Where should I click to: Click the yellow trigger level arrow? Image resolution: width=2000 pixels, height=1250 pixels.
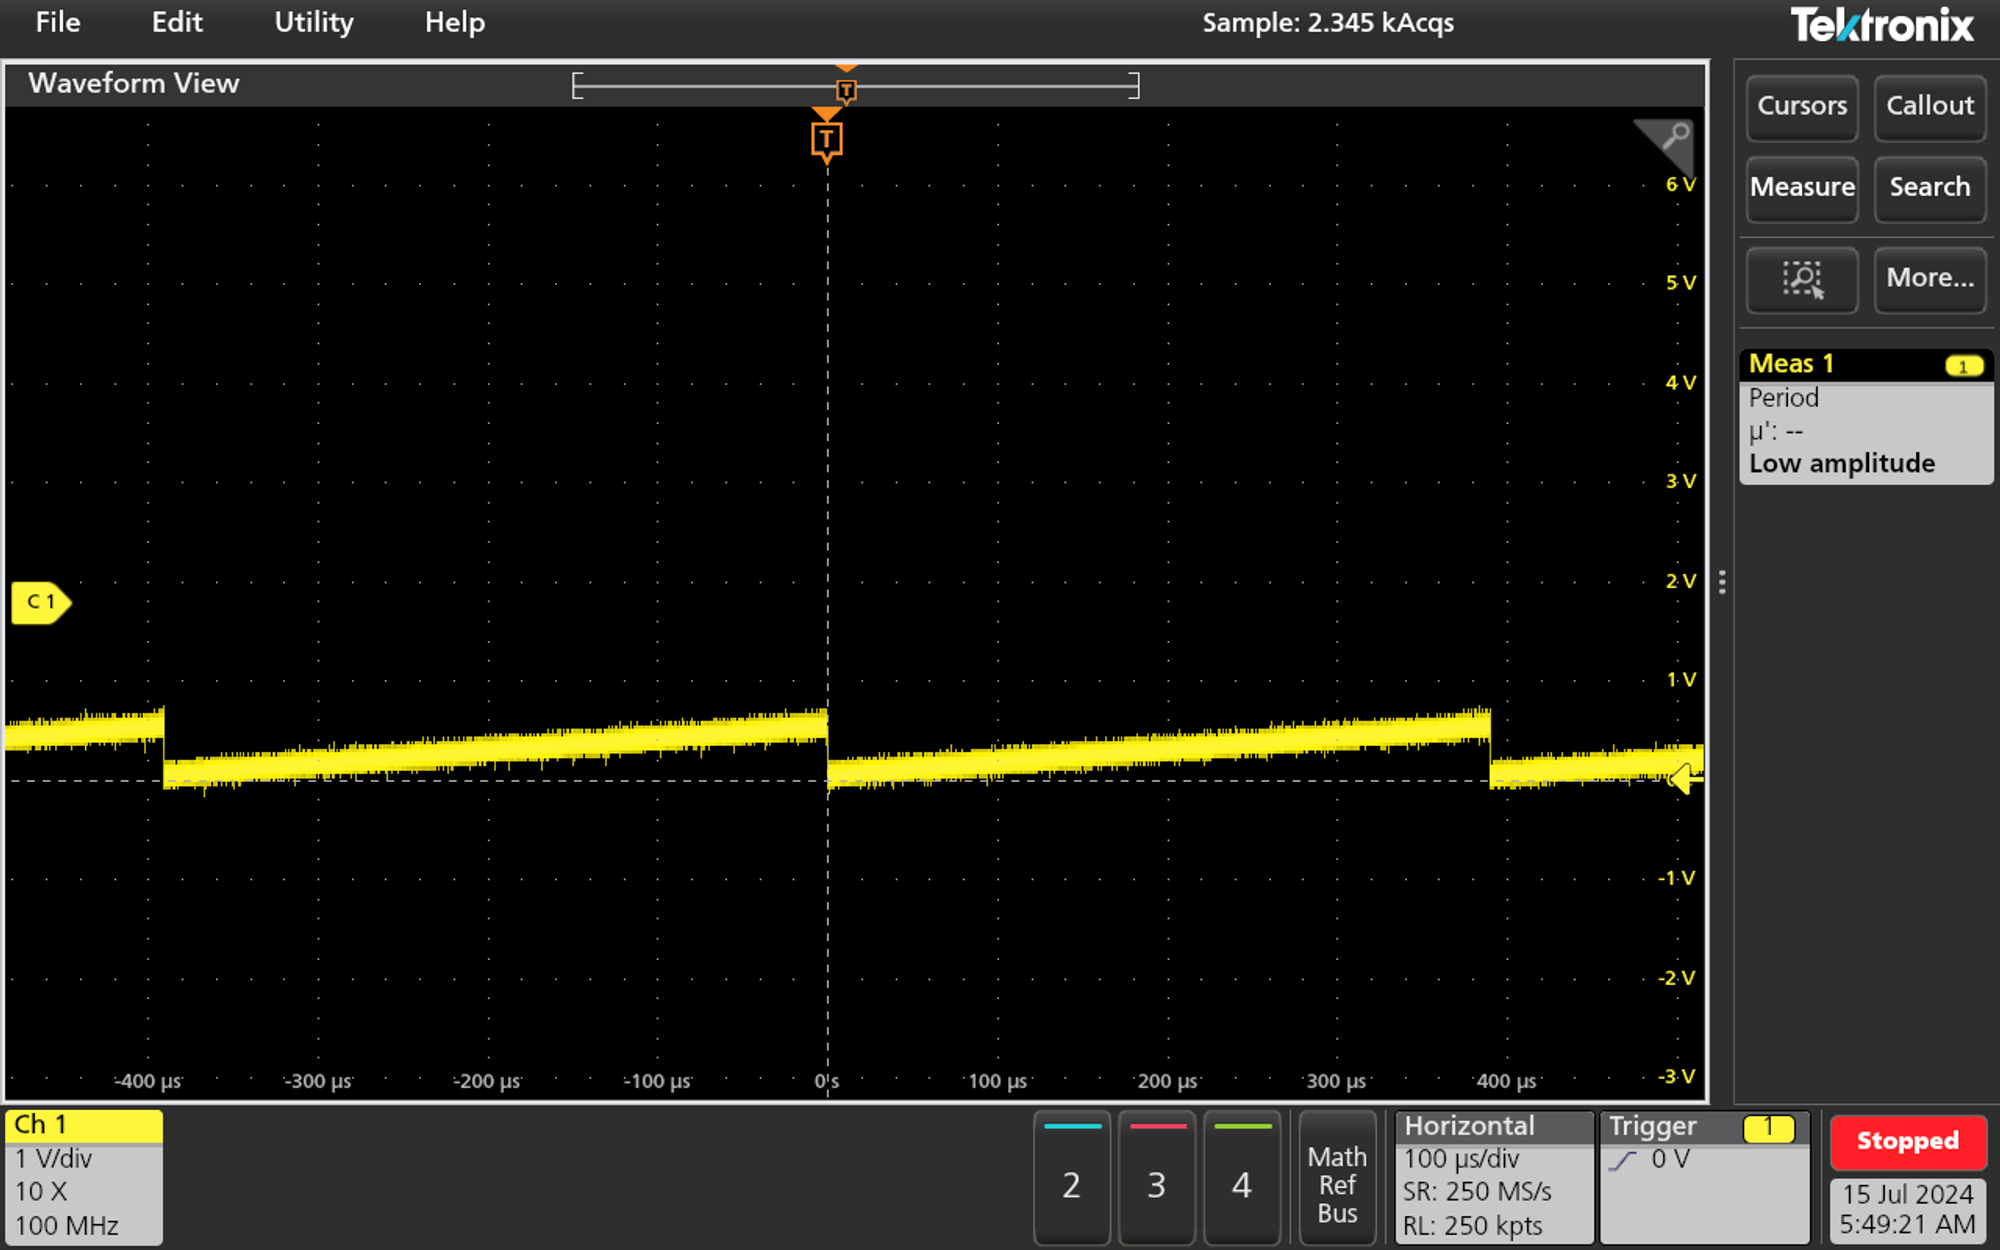point(1684,778)
